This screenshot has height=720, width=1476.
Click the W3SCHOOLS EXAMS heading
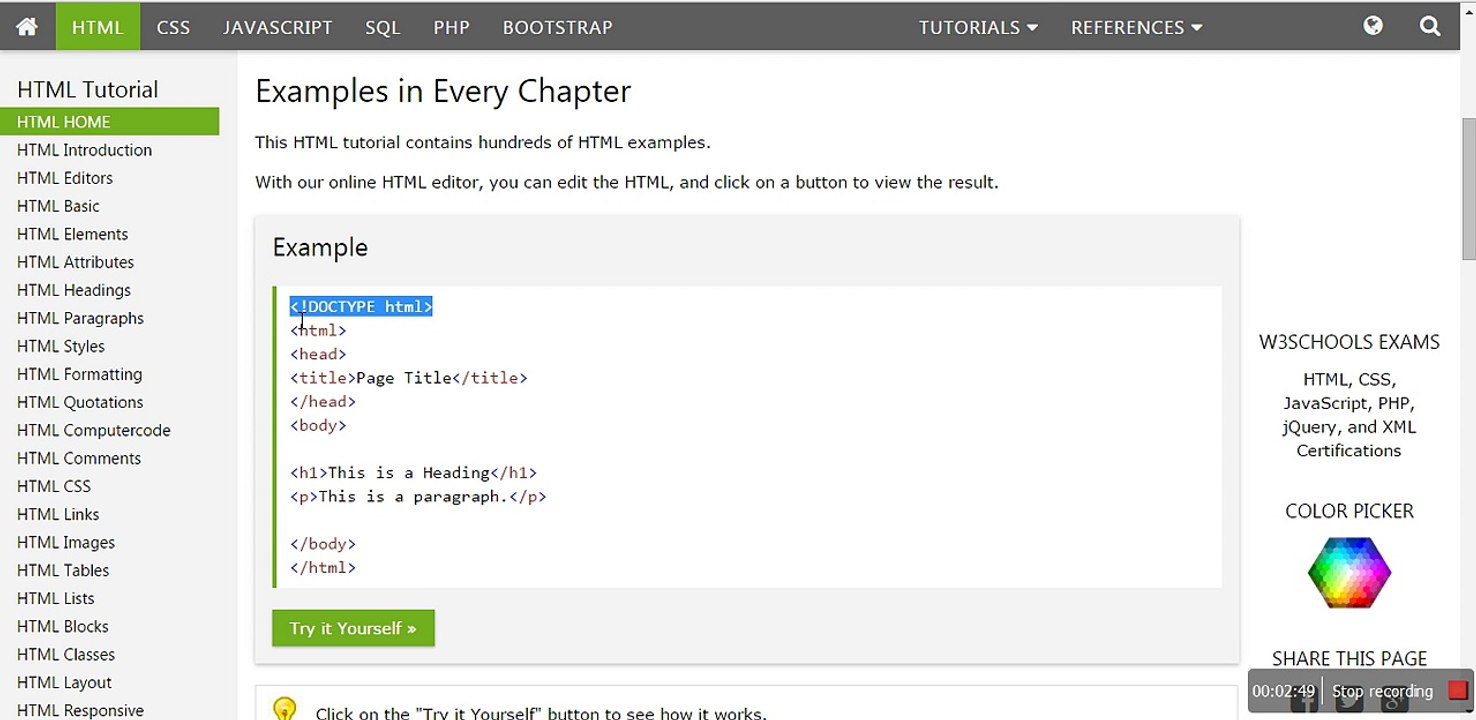tap(1349, 342)
